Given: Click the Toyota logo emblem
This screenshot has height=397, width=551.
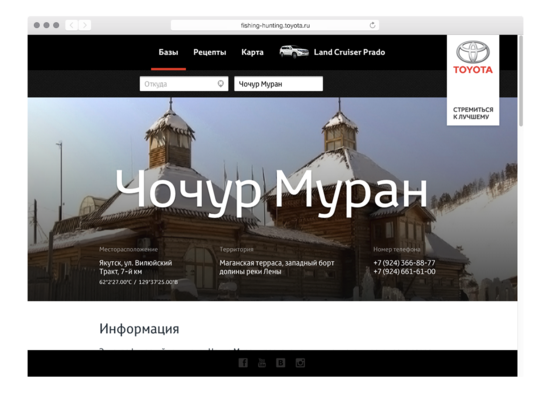Looking at the screenshot, I should (473, 52).
